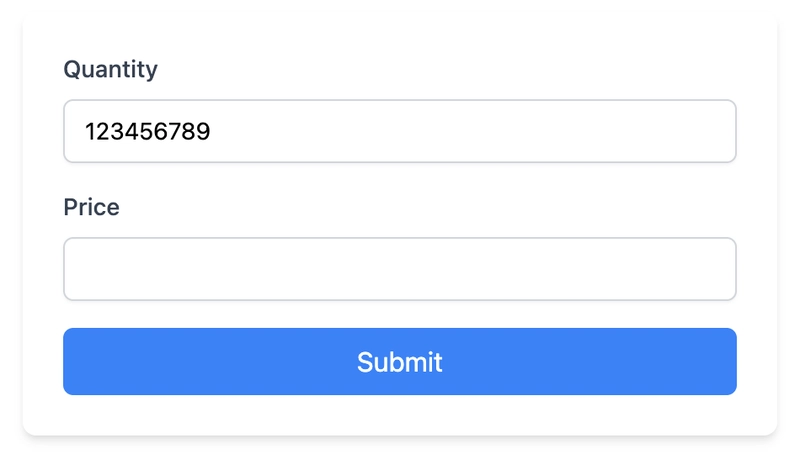Place cursor in the Price field

pyautogui.click(x=400, y=269)
